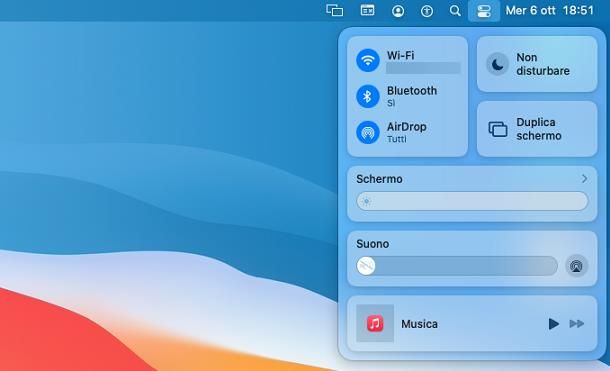
Task: Adjust the Schermo brightness slider
Action: (472, 201)
